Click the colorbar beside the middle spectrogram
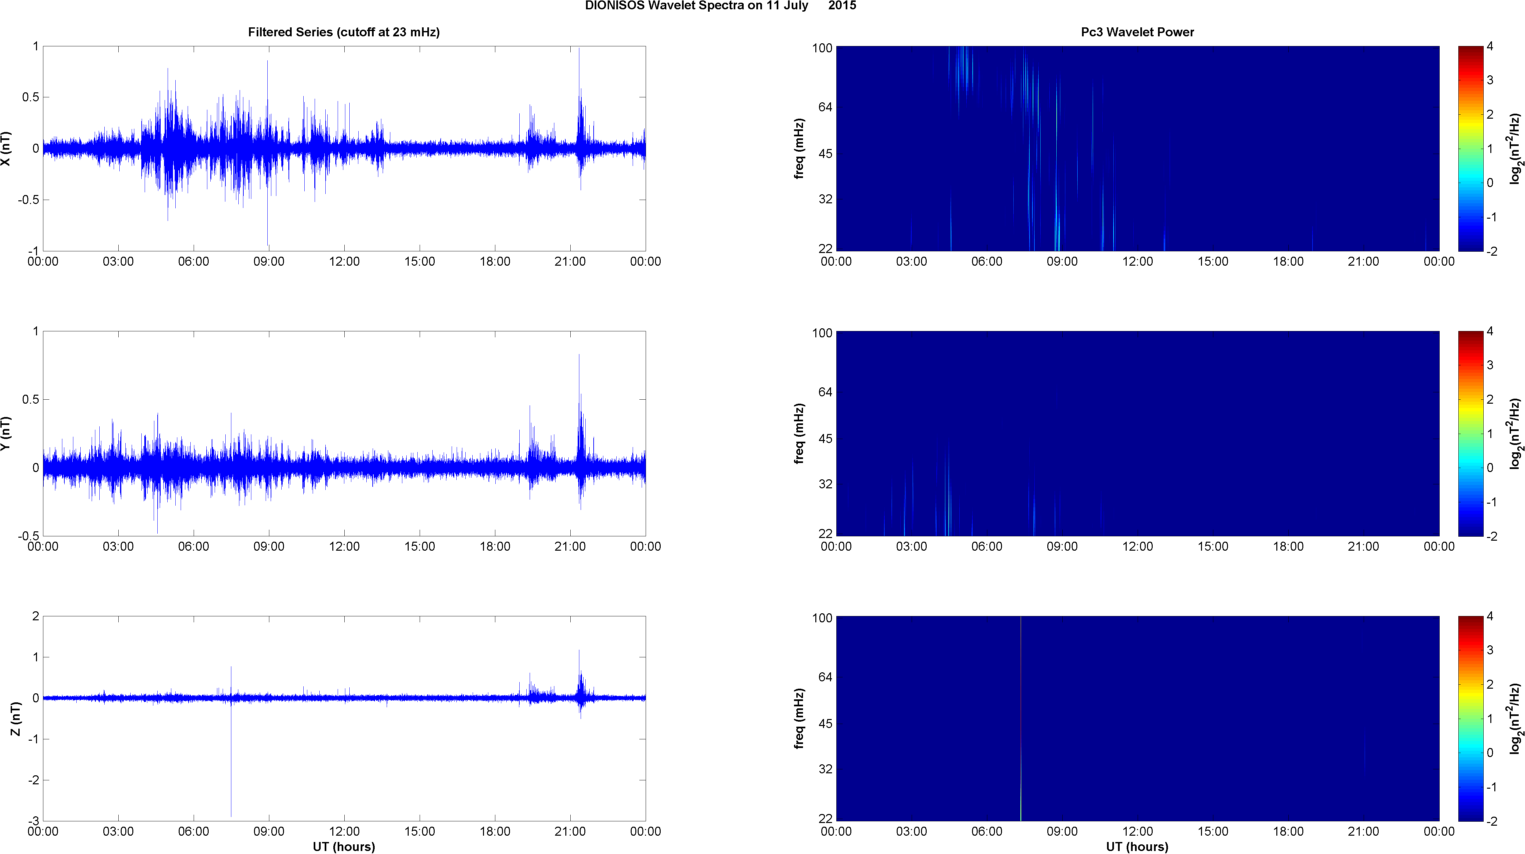The image size is (1525, 854). [x=1470, y=433]
